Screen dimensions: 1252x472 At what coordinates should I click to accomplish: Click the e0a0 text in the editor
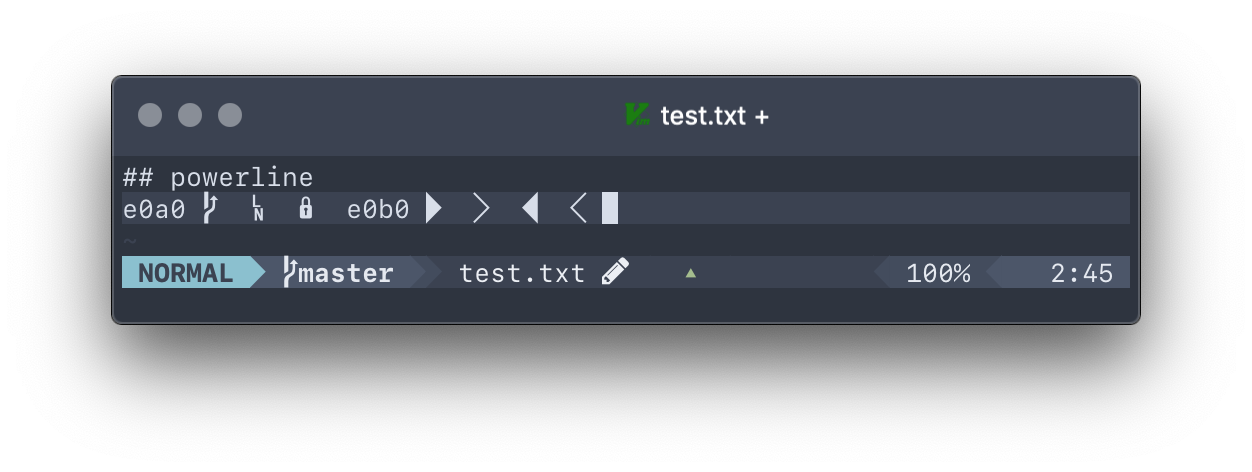pyautogui.click(x=154, y=210)
